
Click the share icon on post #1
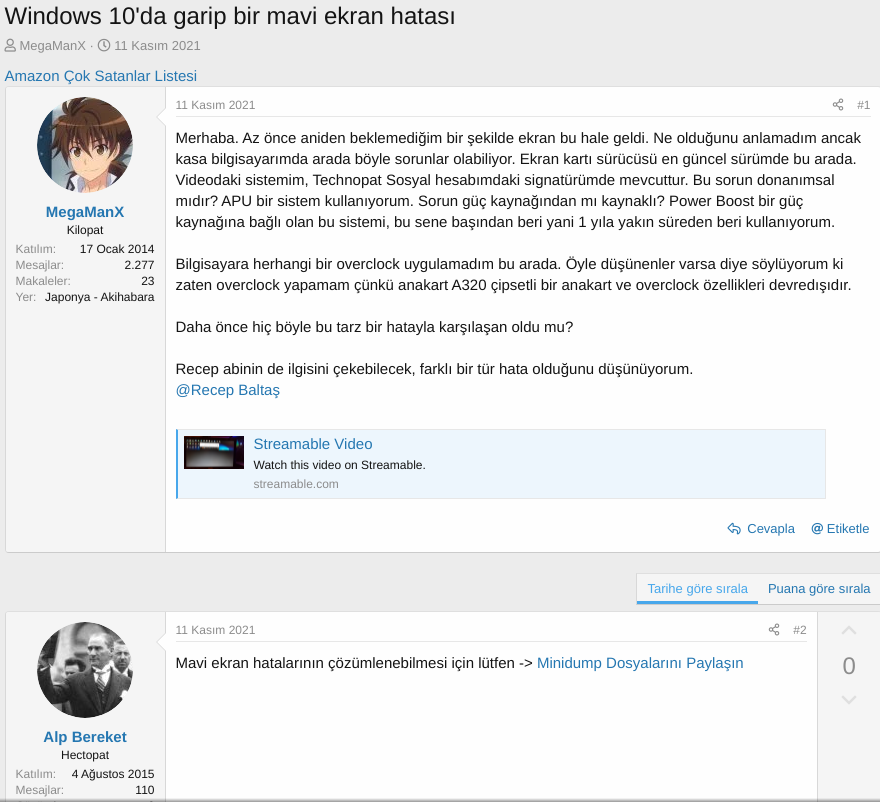pos(837,104)
